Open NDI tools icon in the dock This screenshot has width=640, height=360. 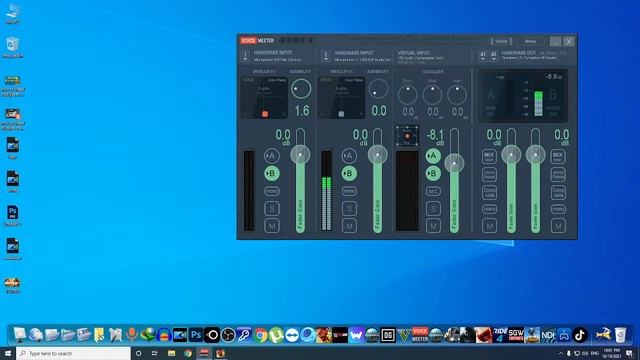click(548, 335)
